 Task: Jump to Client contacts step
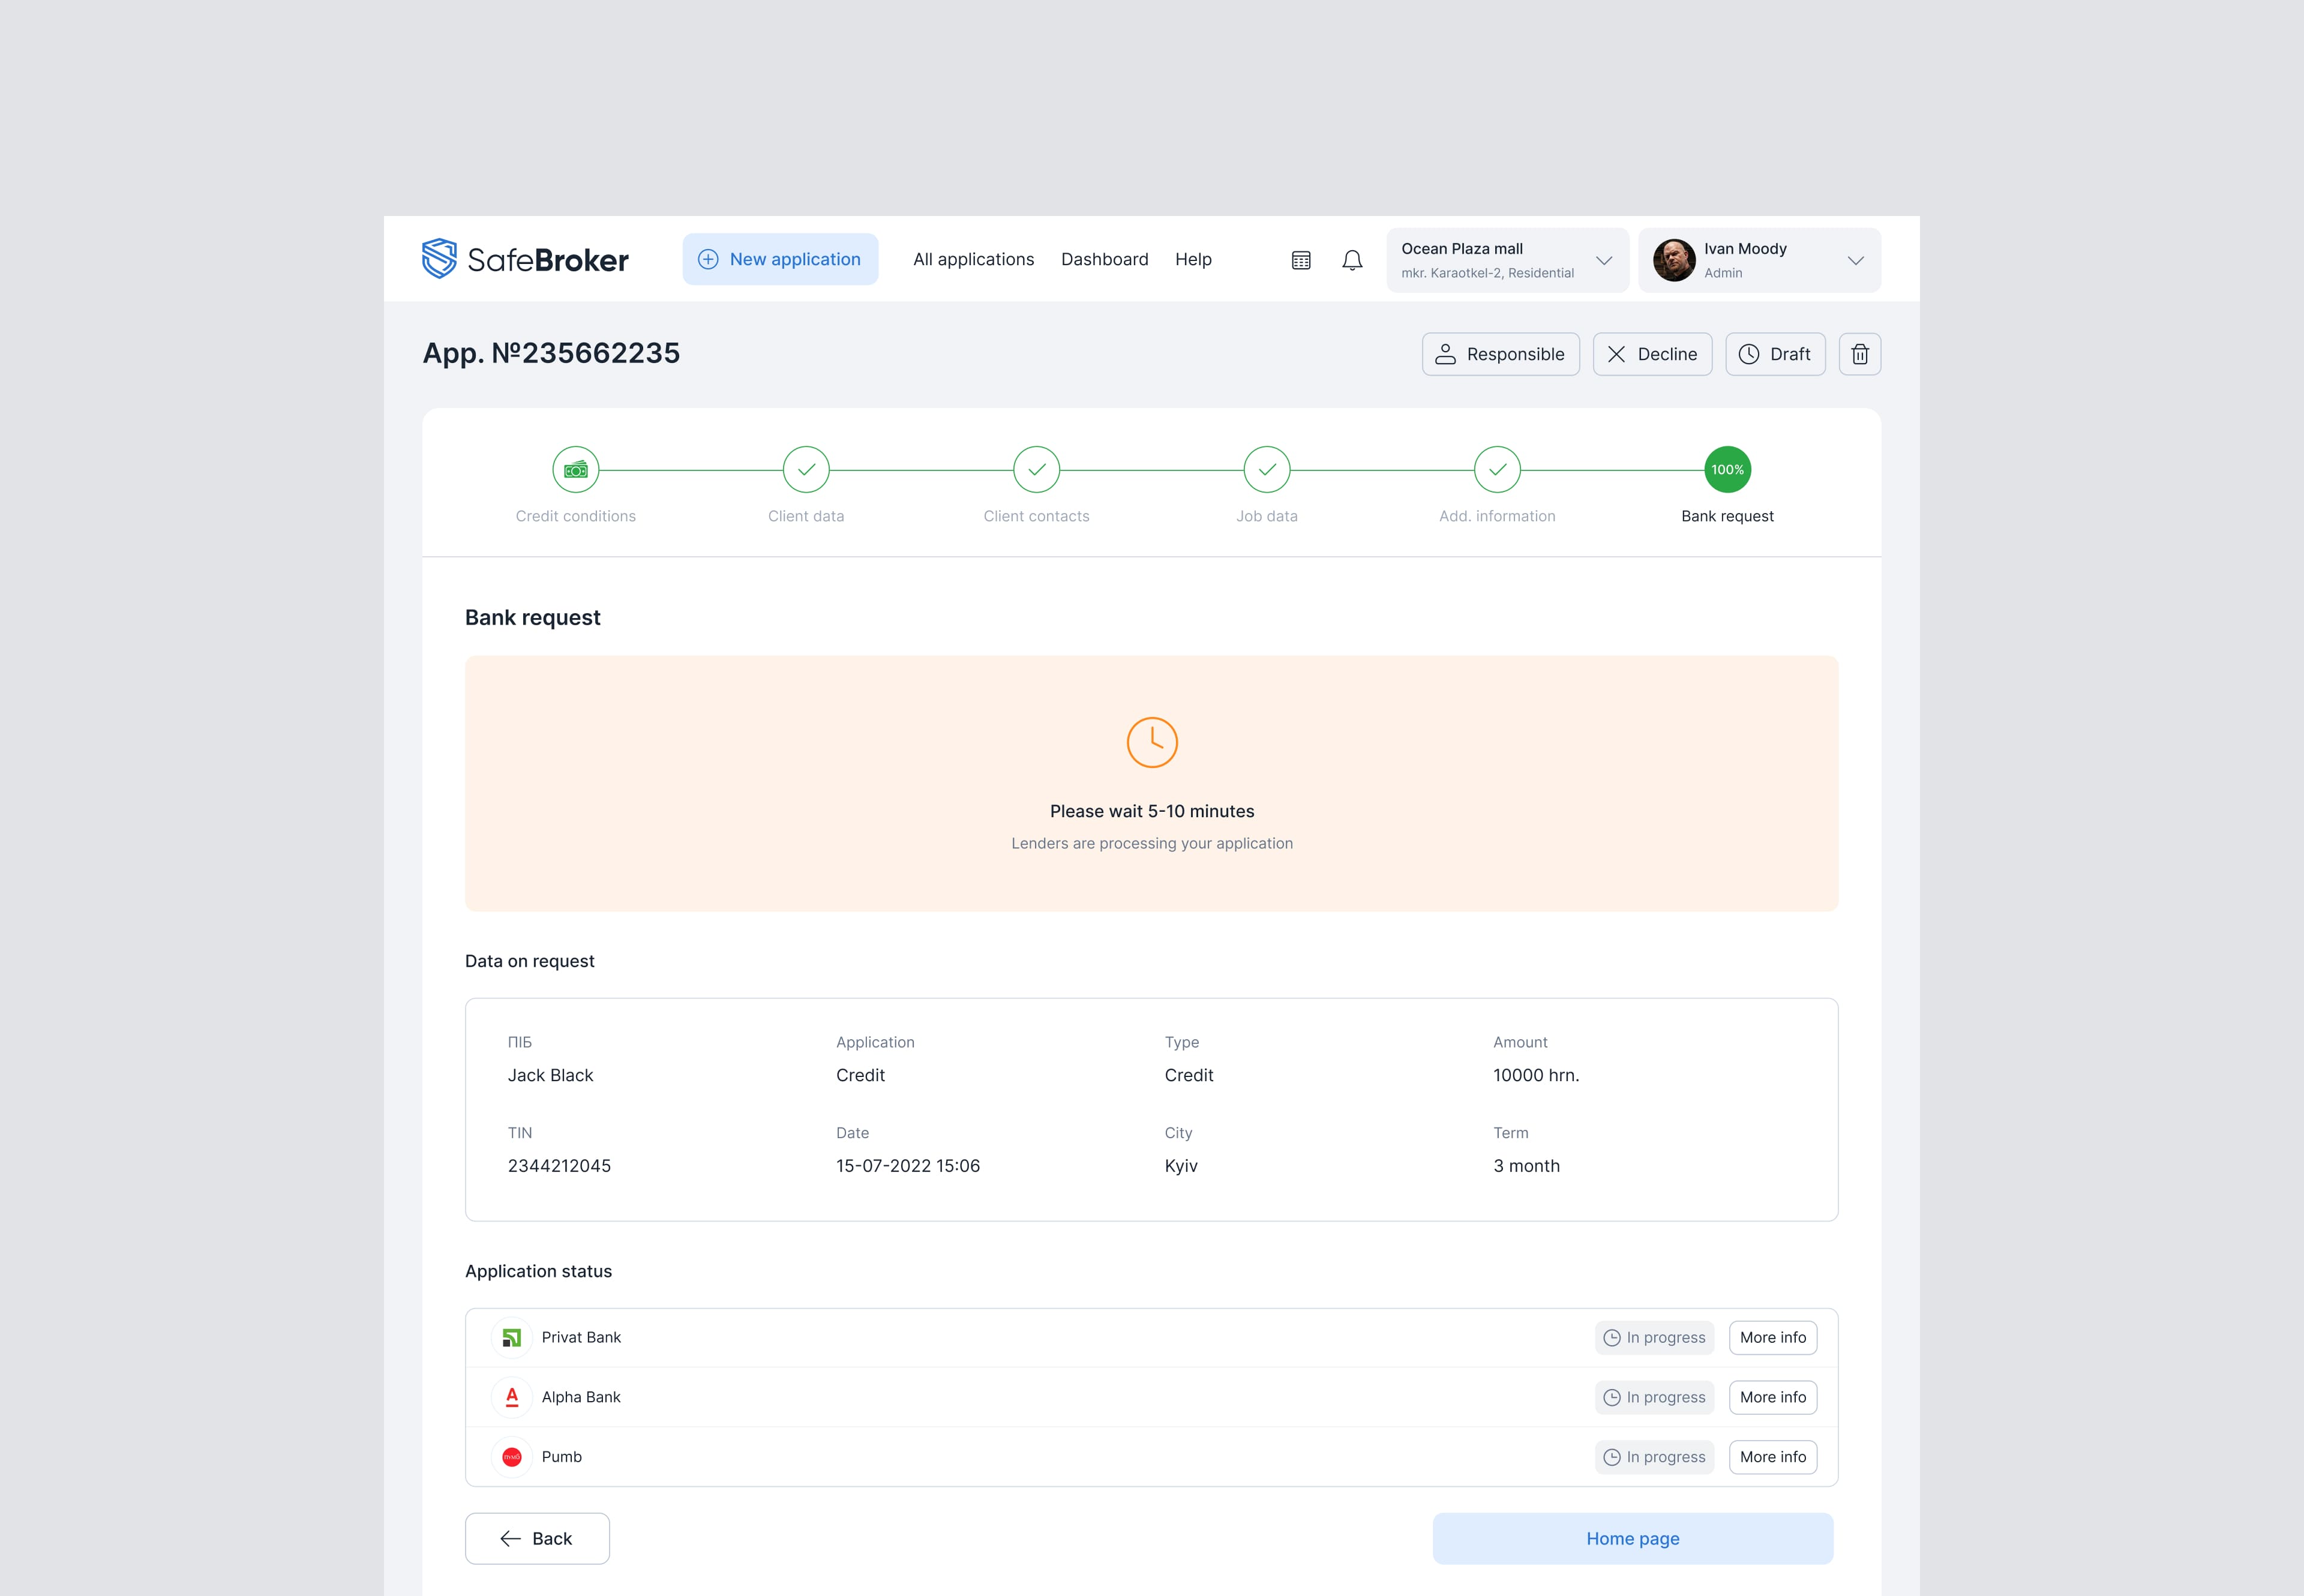(x=1036, y=470)
